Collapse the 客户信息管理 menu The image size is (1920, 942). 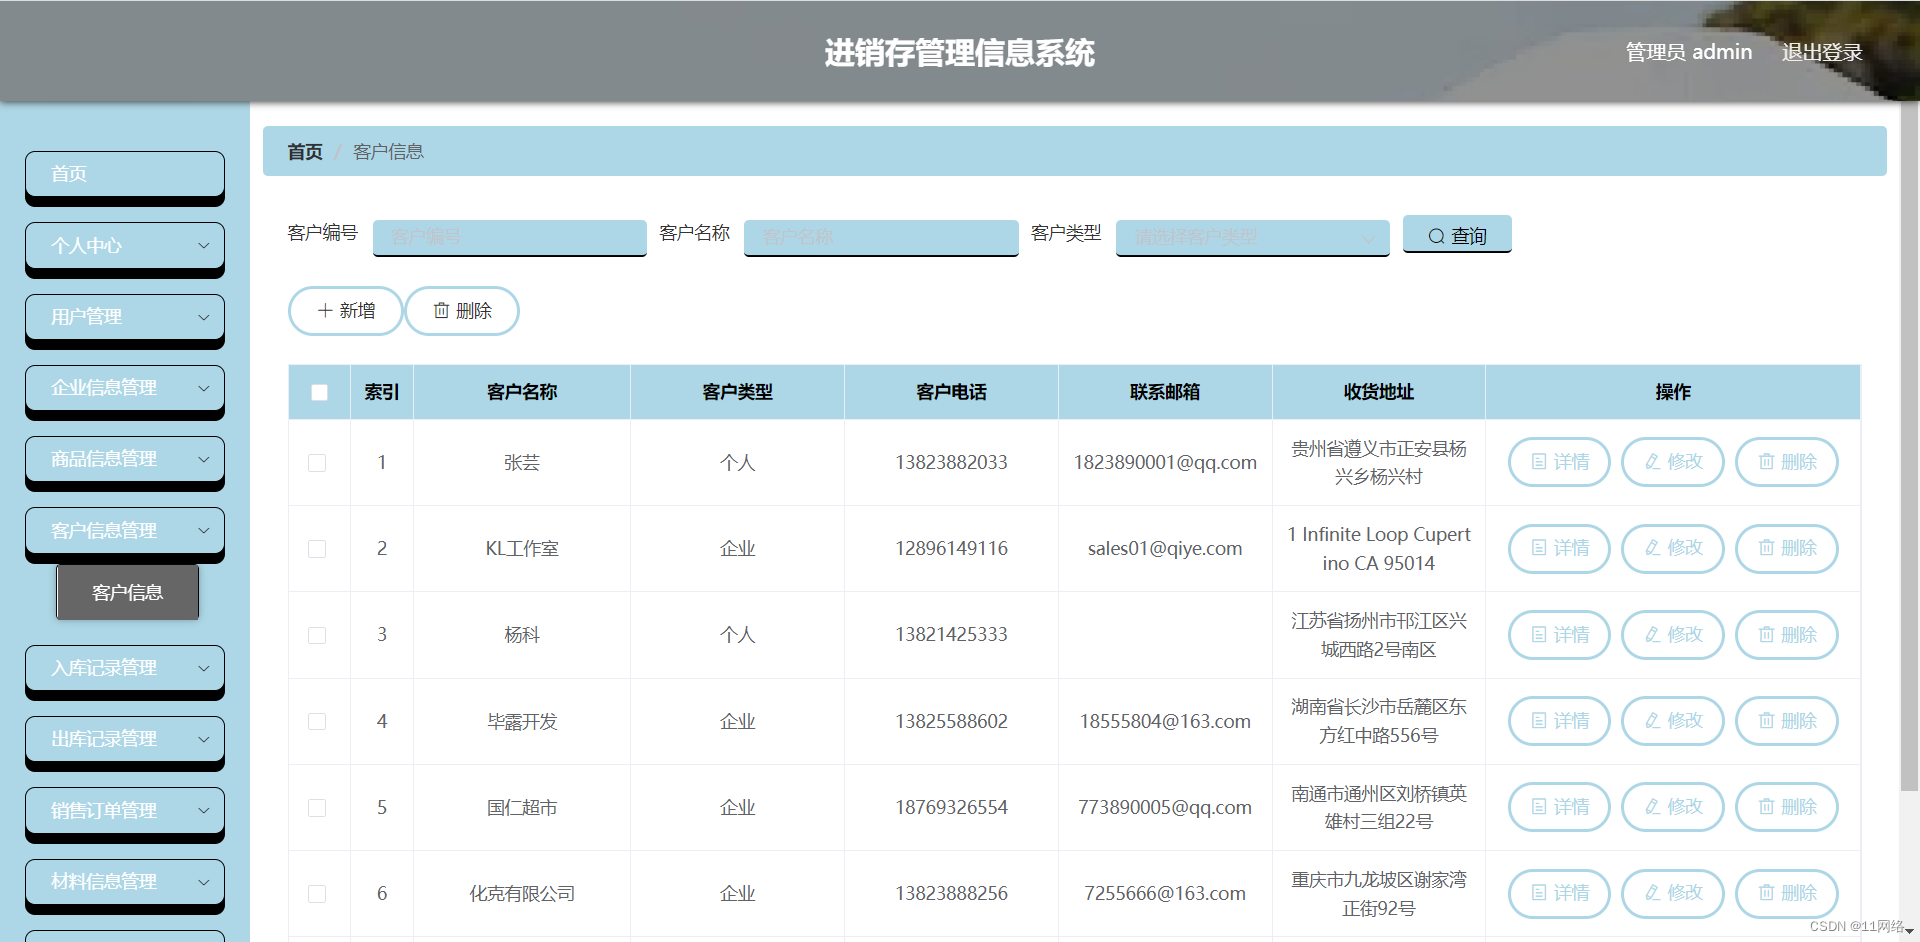tap(125, 531)
